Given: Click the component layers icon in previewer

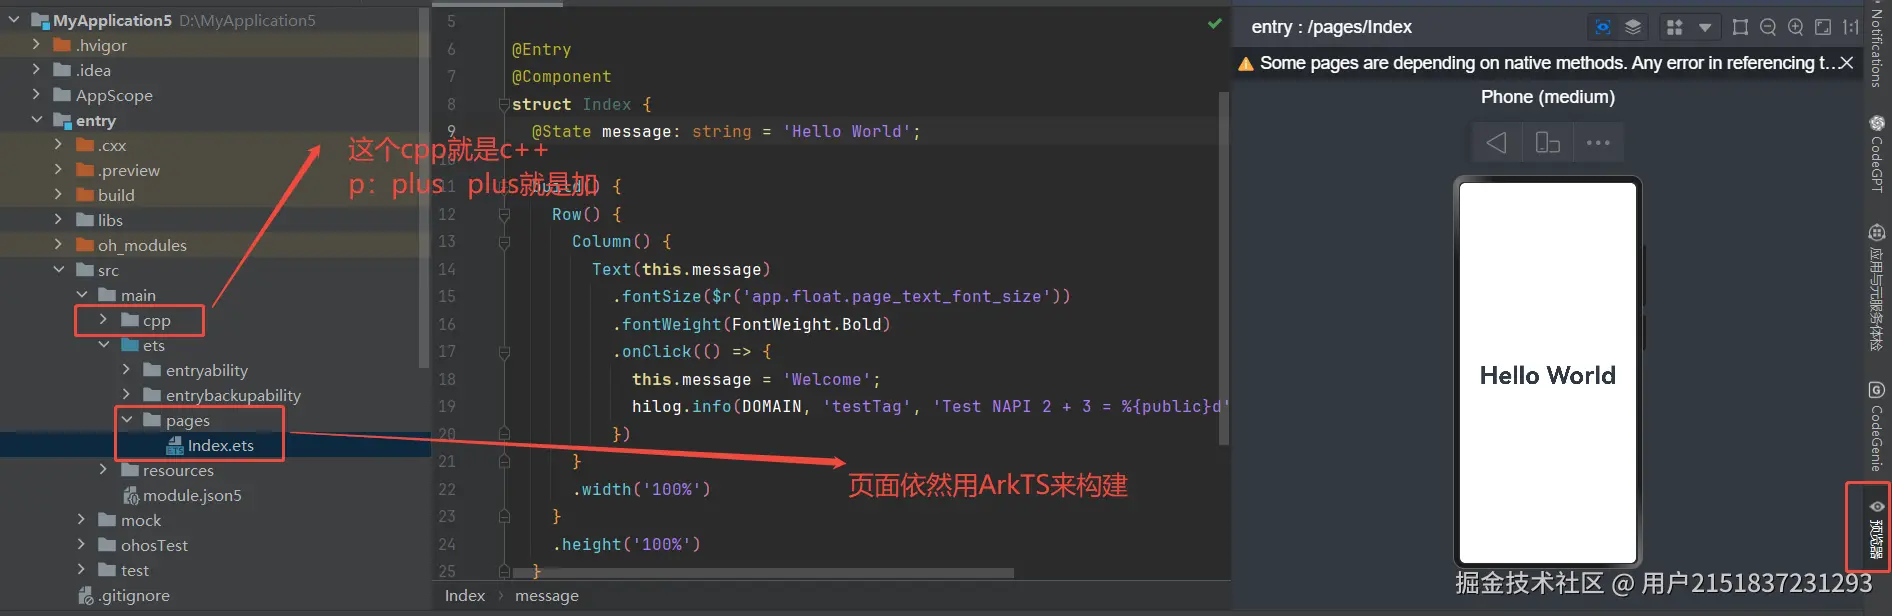Looking at the screenshot, I should tap(1633, 27).
